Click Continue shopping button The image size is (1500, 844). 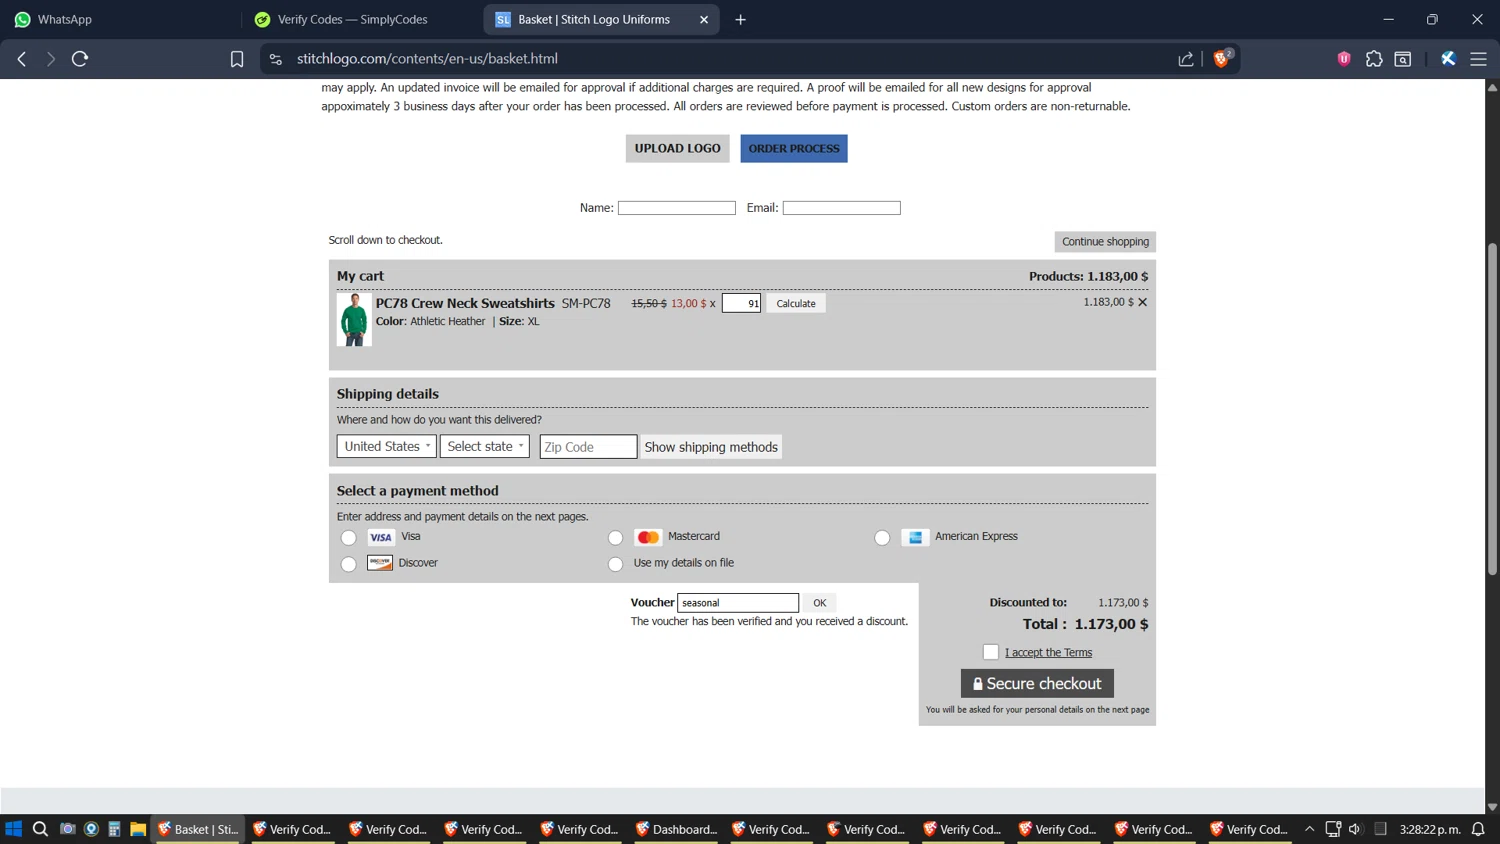pyautogui.click(x=1105, y=241)
